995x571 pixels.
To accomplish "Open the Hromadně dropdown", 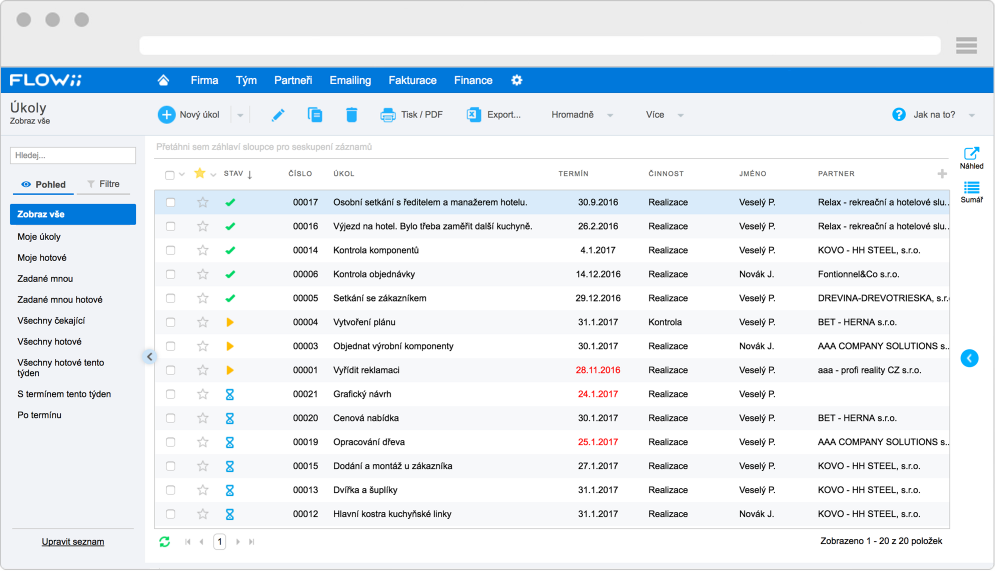I will coord(582,115).
